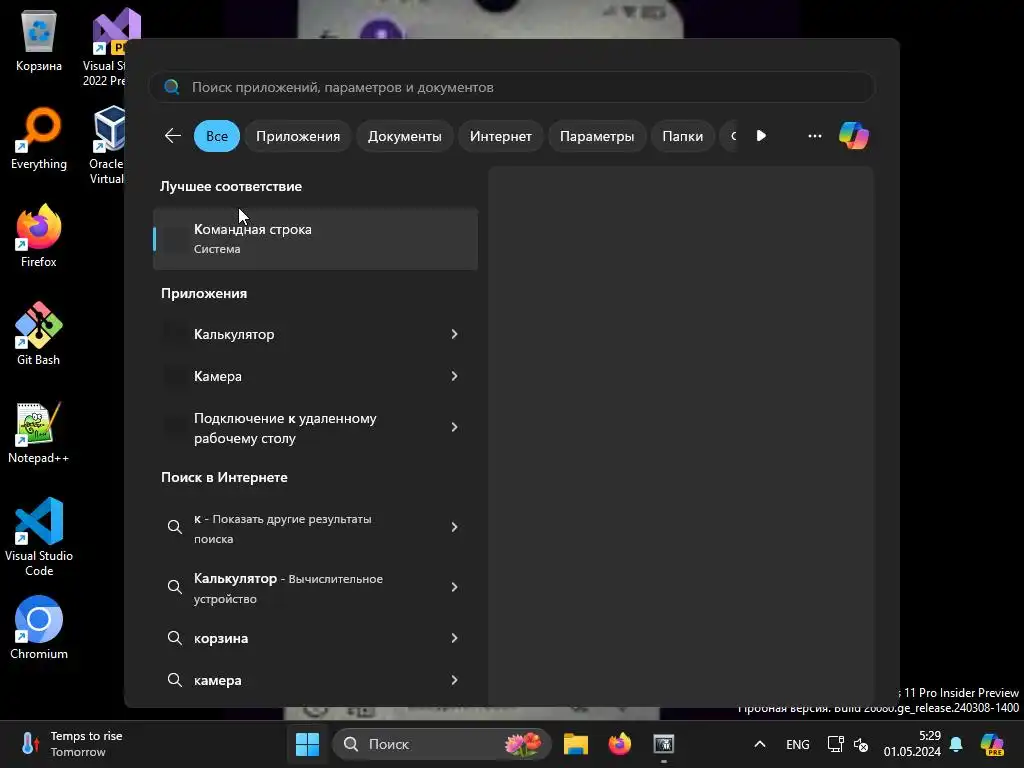
Task: Select the Все filter tab
Action: [x=217, y=136]
